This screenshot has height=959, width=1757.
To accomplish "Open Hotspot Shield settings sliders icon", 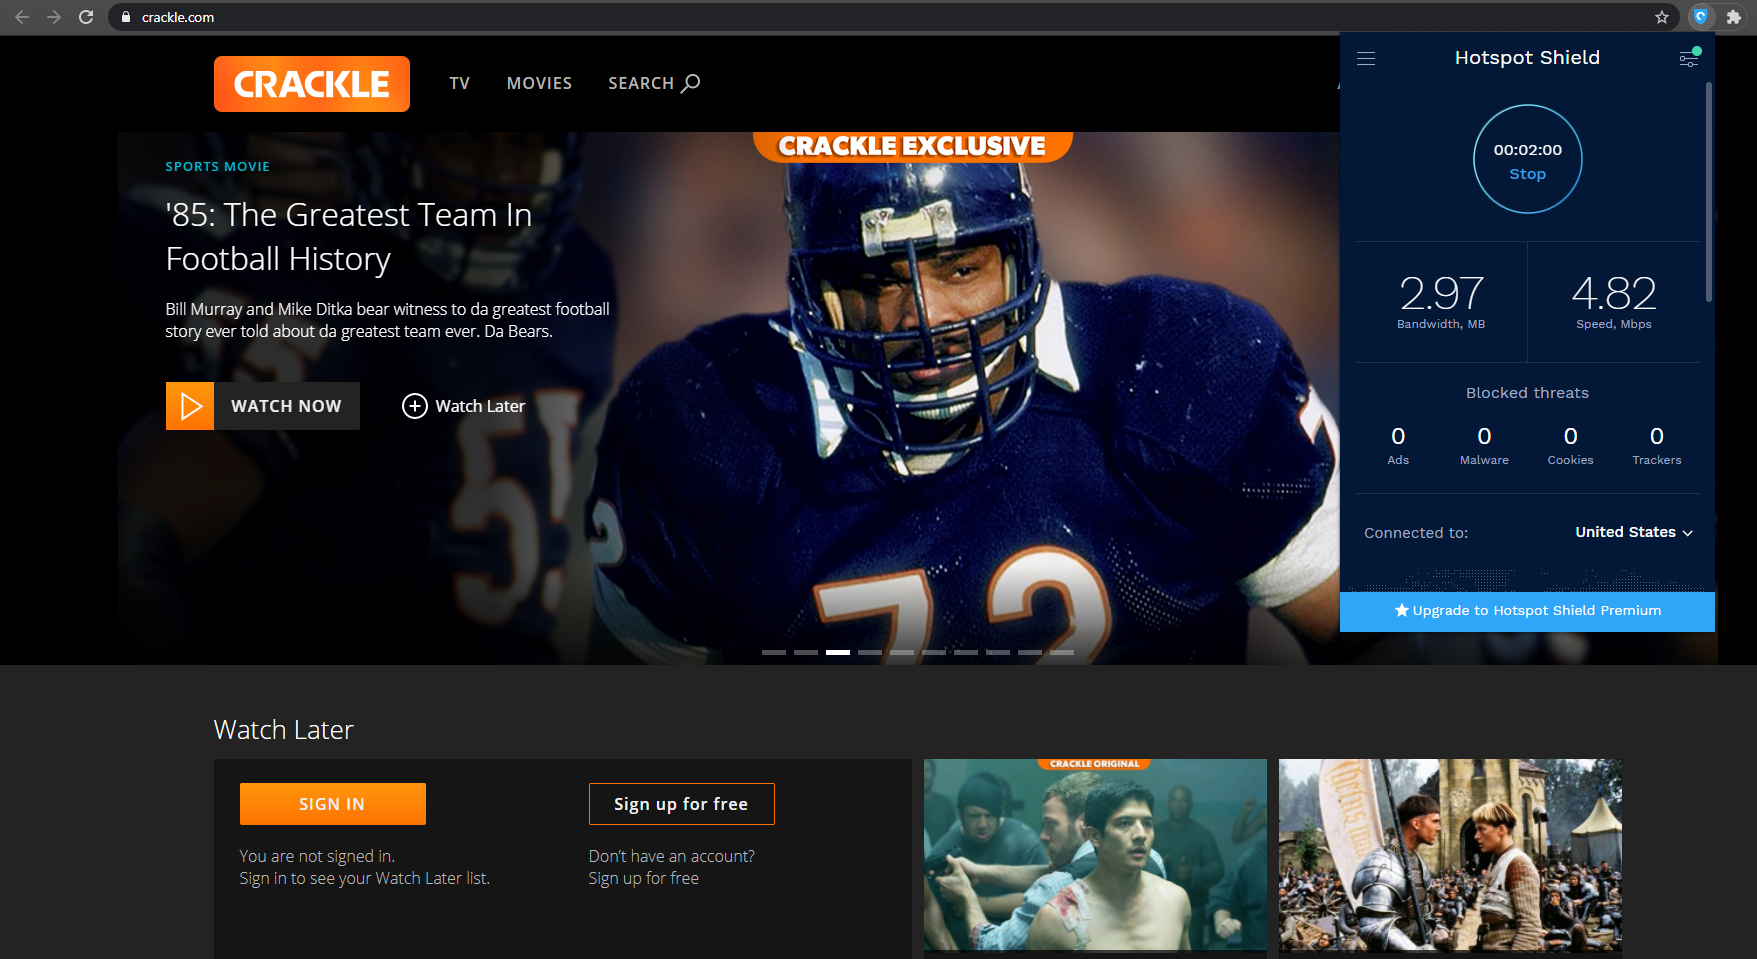I will (x=1688, y=59).
